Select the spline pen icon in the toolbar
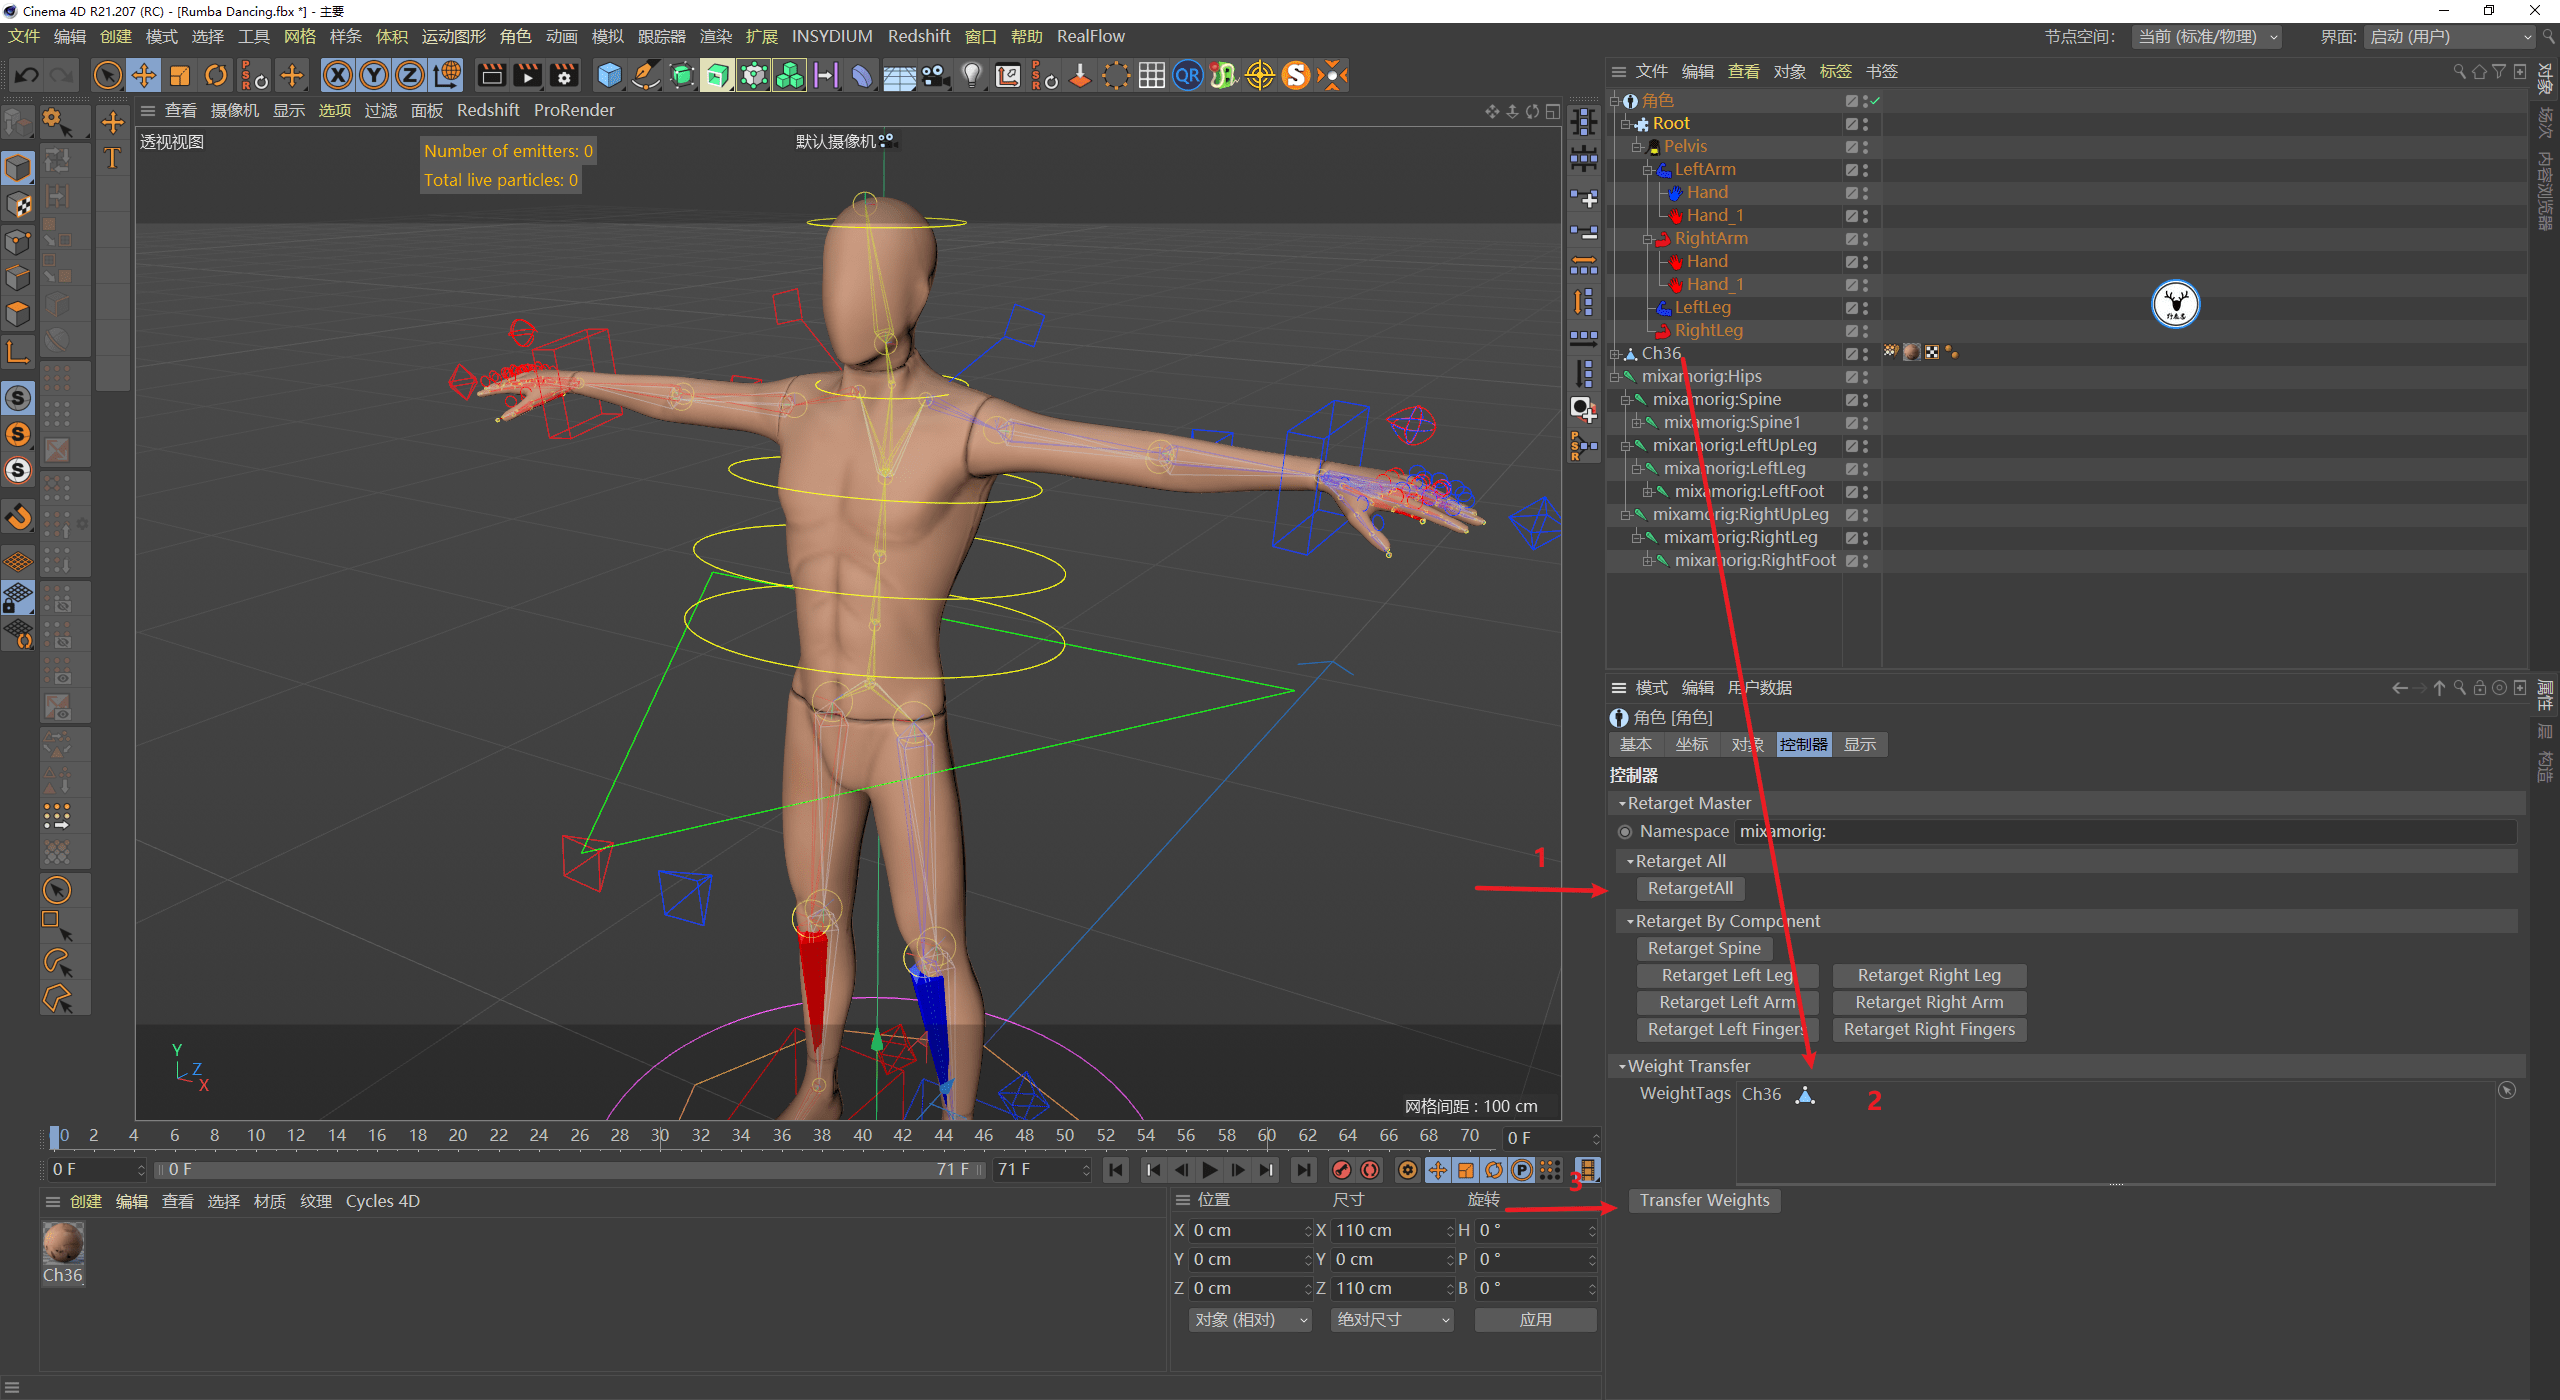The height and width of the screenshot is (1400, 2560). (645, 75)
